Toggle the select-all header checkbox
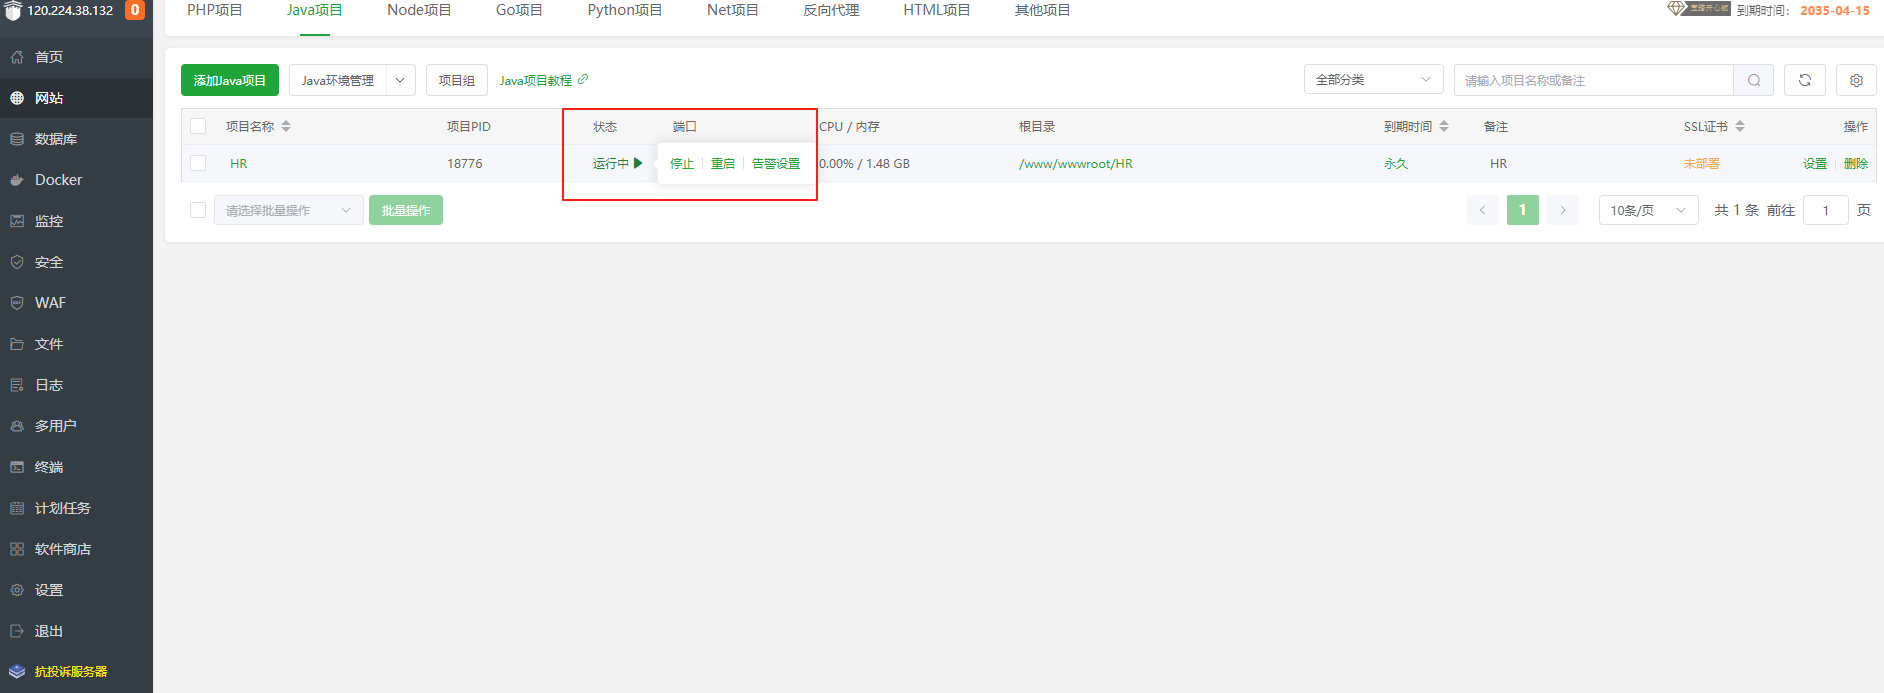The width and height of the screenshot is (1884, 693). (x=198, y=126)
